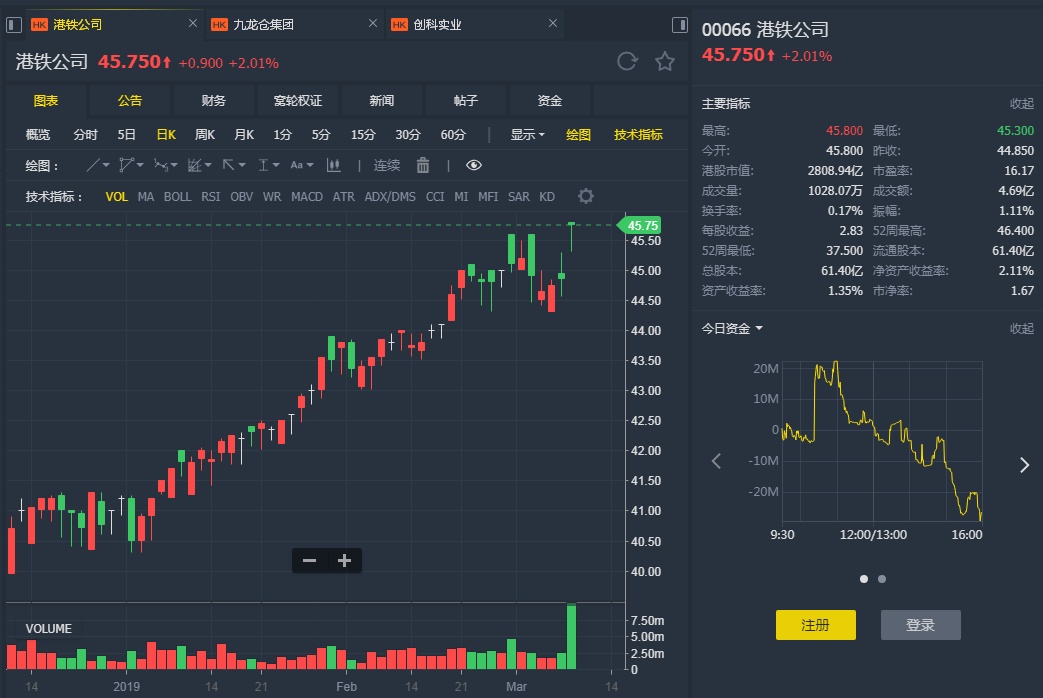Screen dimensions: 1043x698
Task: Switch chart to 周K weekly candles
Action: 204,134
